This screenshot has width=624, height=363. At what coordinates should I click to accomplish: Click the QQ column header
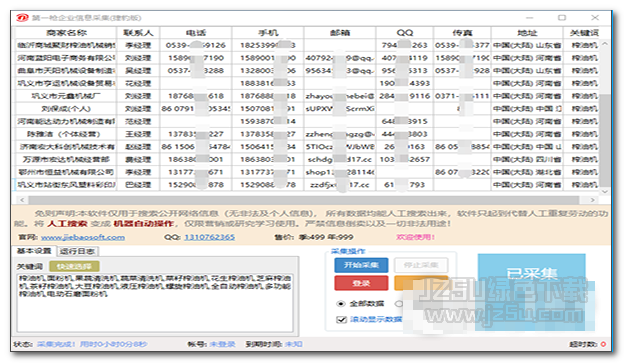[405, 33]
